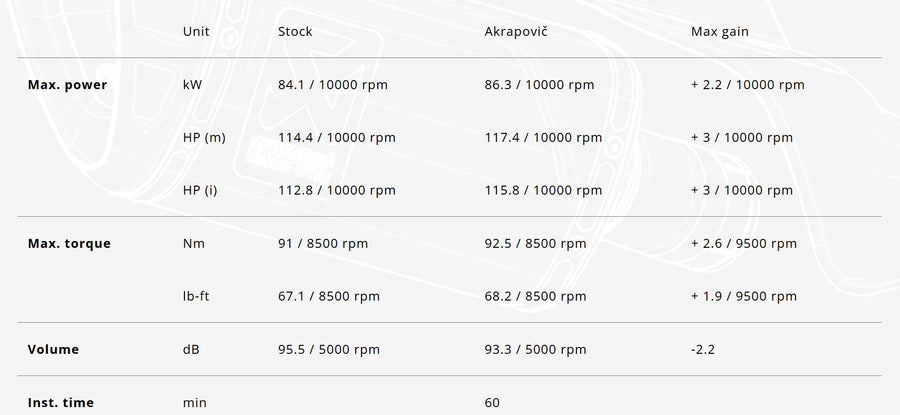Click the + 1.9 / 9500 rpm gain
The width and height of the screenshot is (900, 415).
(x=743, y=296)
